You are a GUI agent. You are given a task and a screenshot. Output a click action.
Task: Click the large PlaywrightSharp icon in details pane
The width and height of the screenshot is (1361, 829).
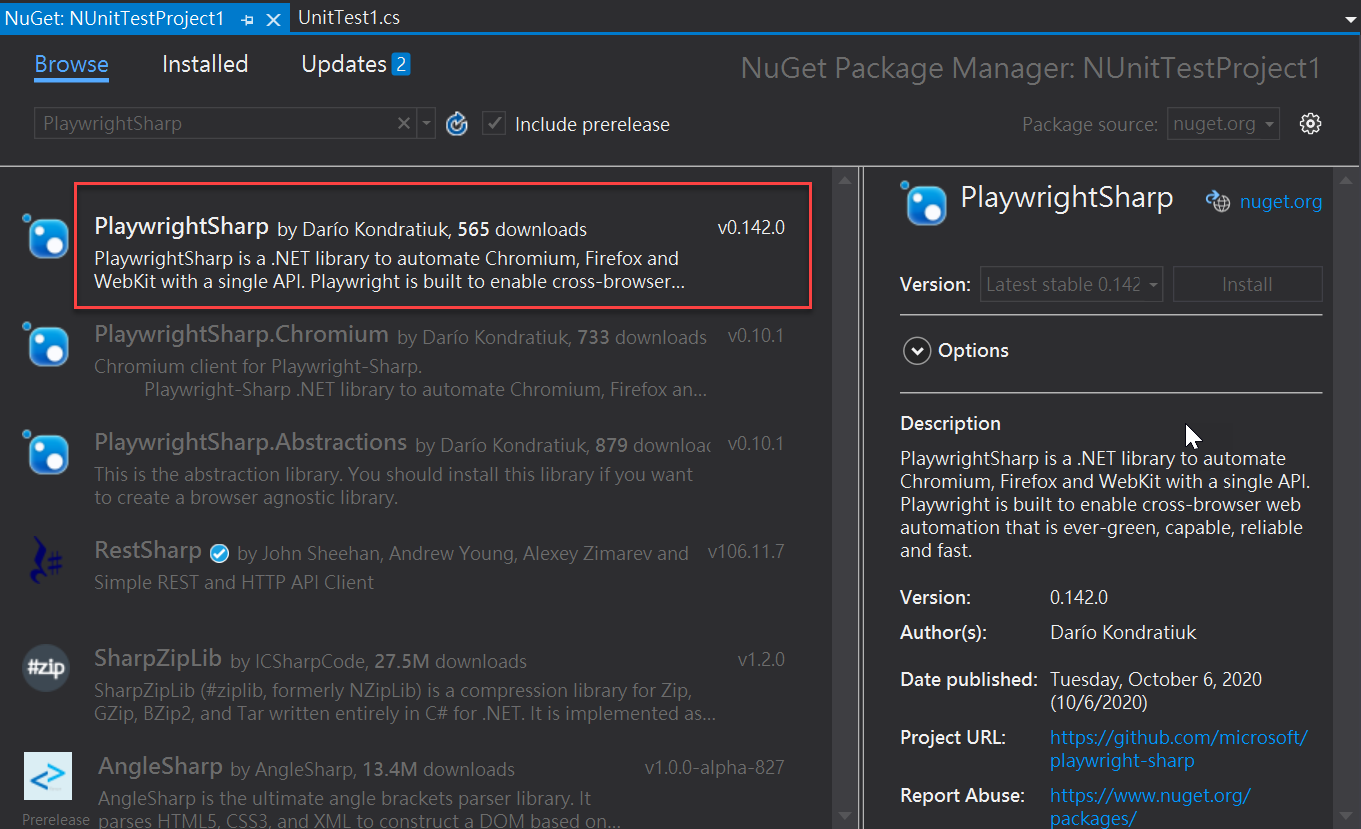(x=924, y=203)
